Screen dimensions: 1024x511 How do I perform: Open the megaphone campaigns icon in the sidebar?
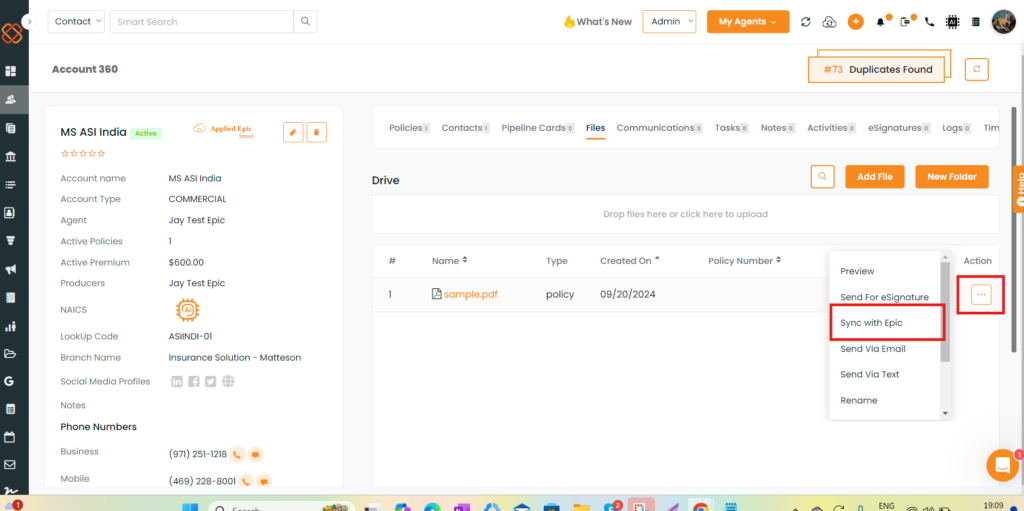coord(10,269)
